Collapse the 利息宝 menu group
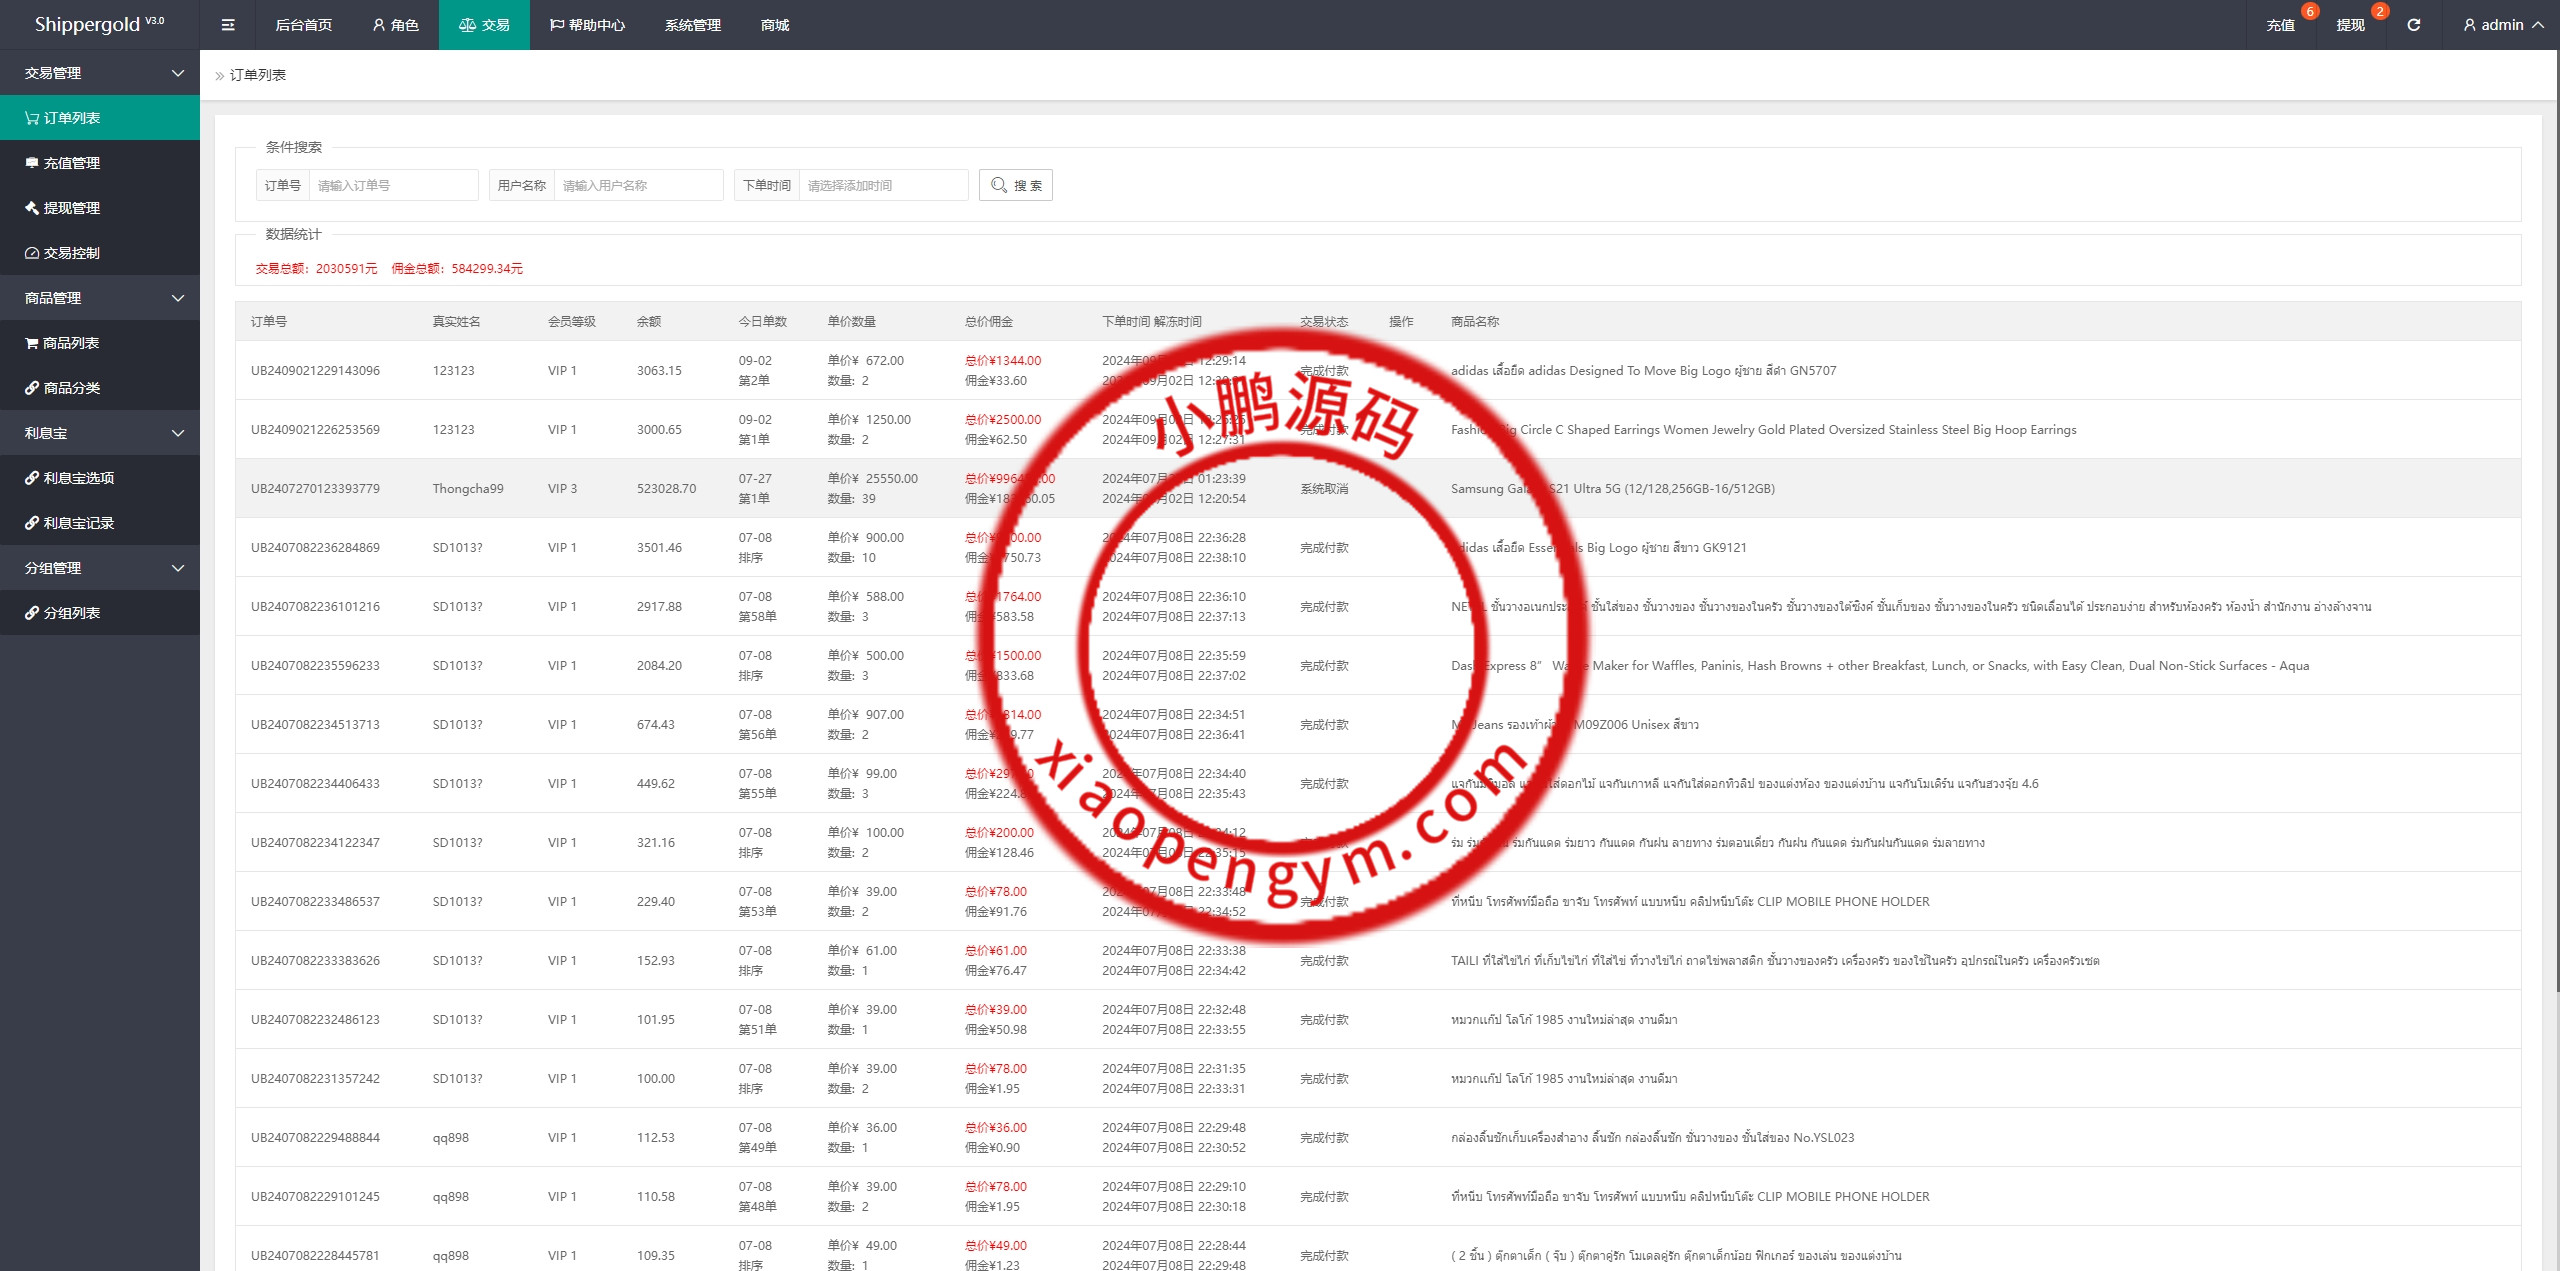The image size is (2560, 1271). click(x=178, y=432)
